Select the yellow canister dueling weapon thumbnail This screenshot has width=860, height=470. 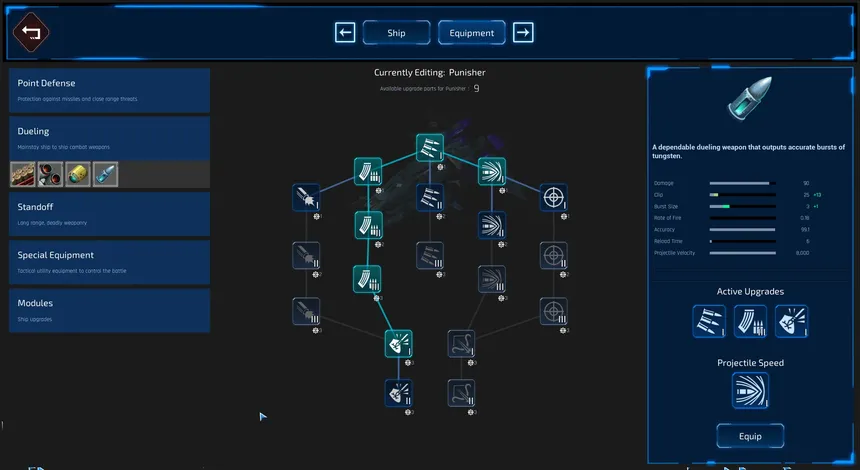[78, 174]
